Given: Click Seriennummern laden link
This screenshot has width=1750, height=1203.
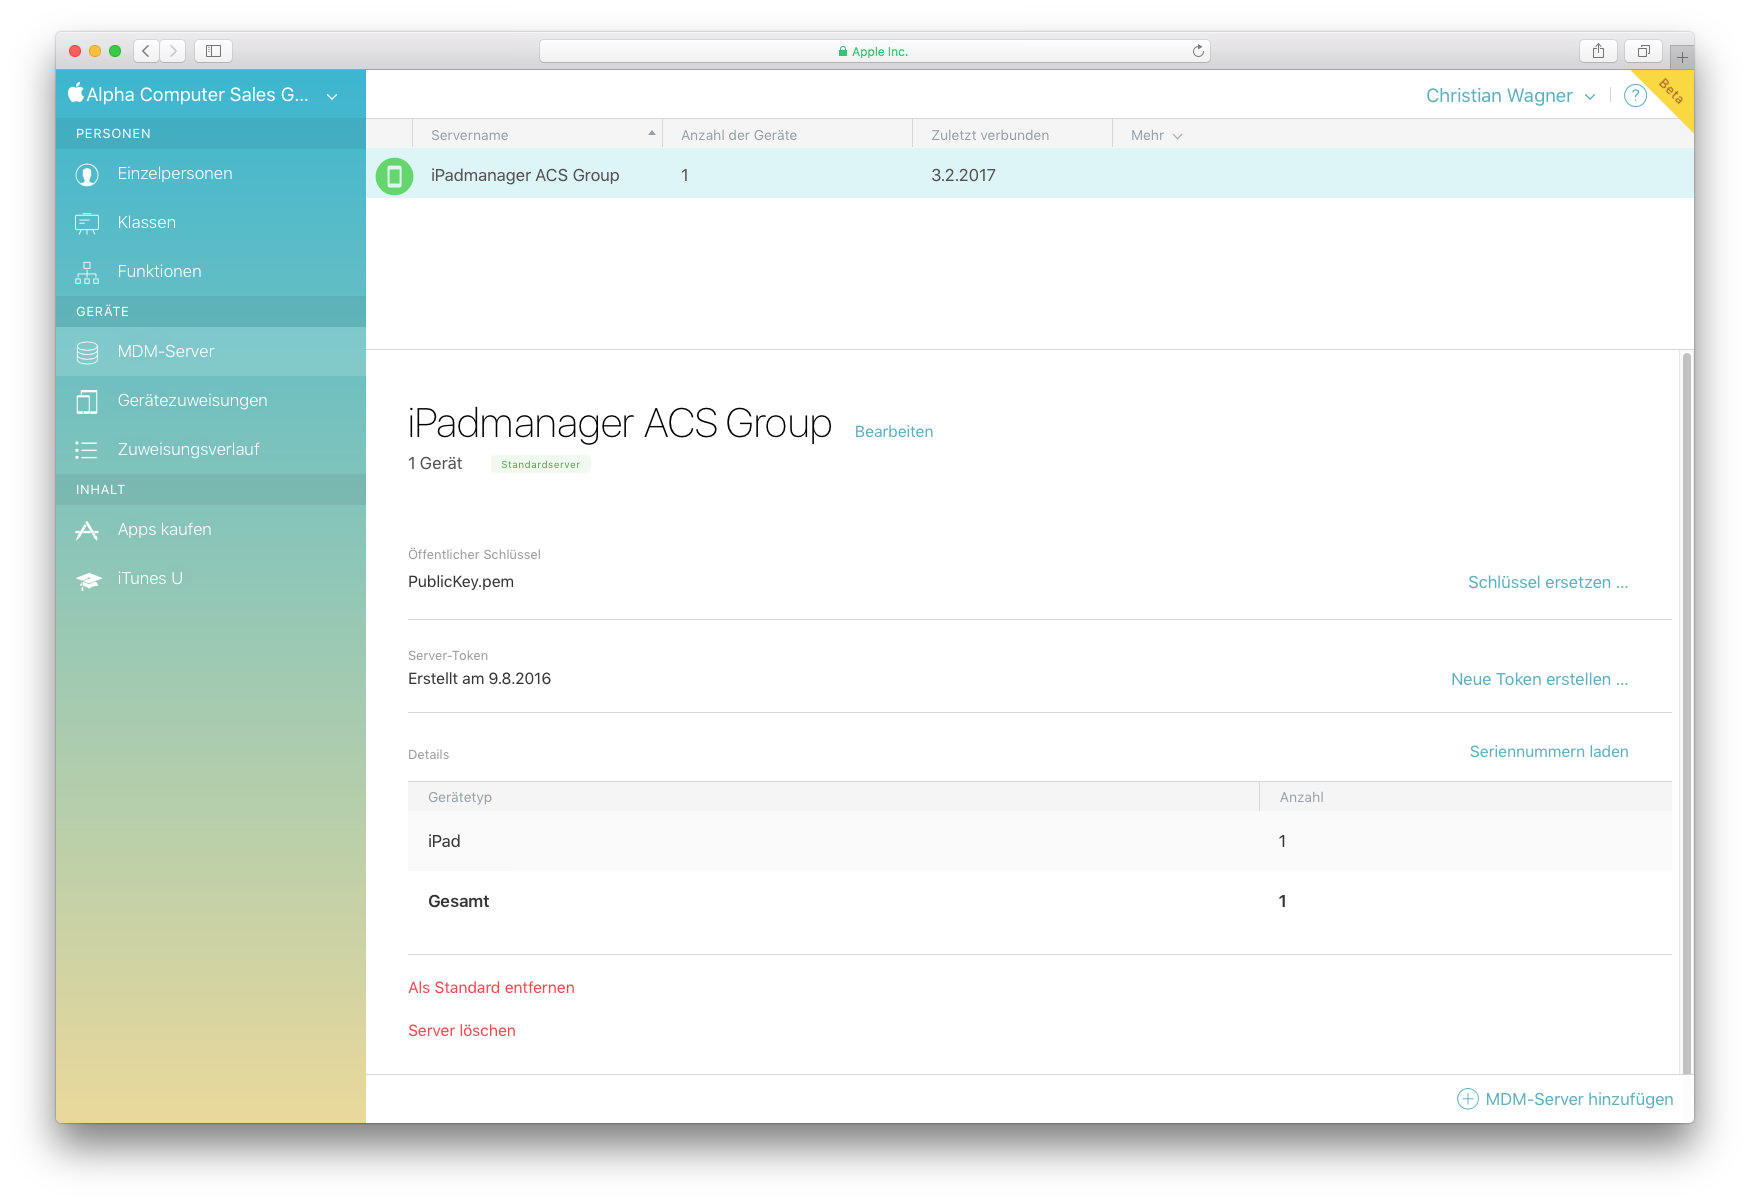Looking at the screenshot, I should [1549, 752].
